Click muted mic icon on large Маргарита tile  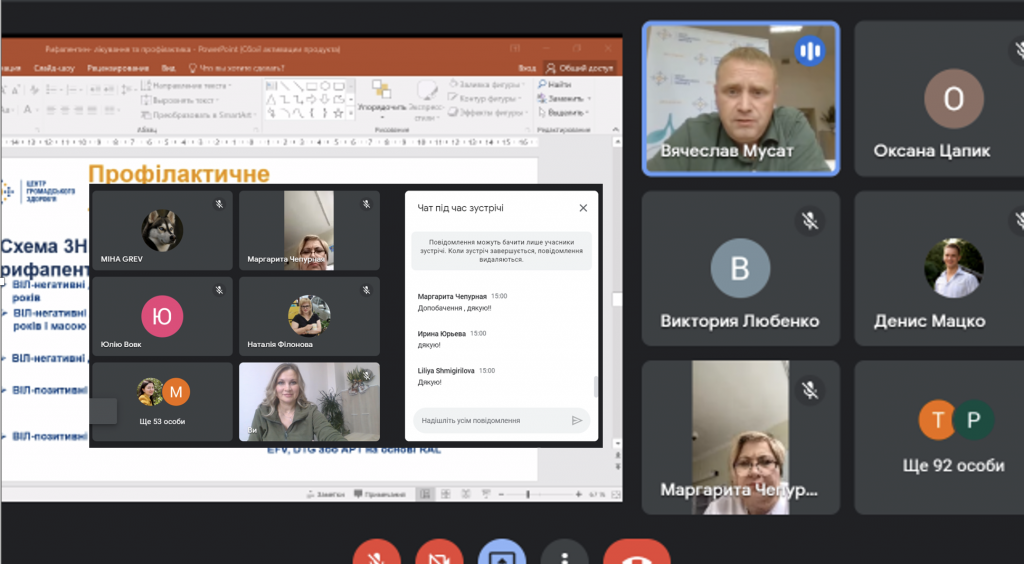(x=810, y=390)
